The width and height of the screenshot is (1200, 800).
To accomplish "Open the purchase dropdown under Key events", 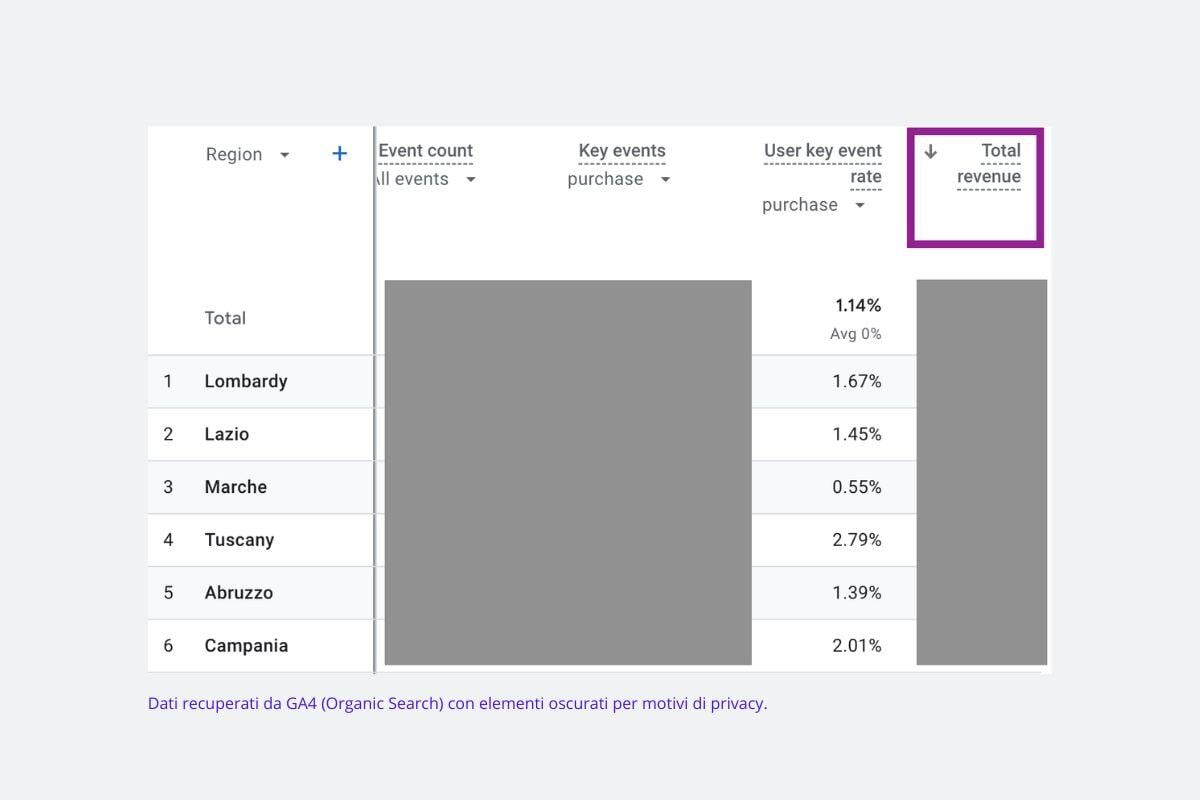I will coord(618,179).
